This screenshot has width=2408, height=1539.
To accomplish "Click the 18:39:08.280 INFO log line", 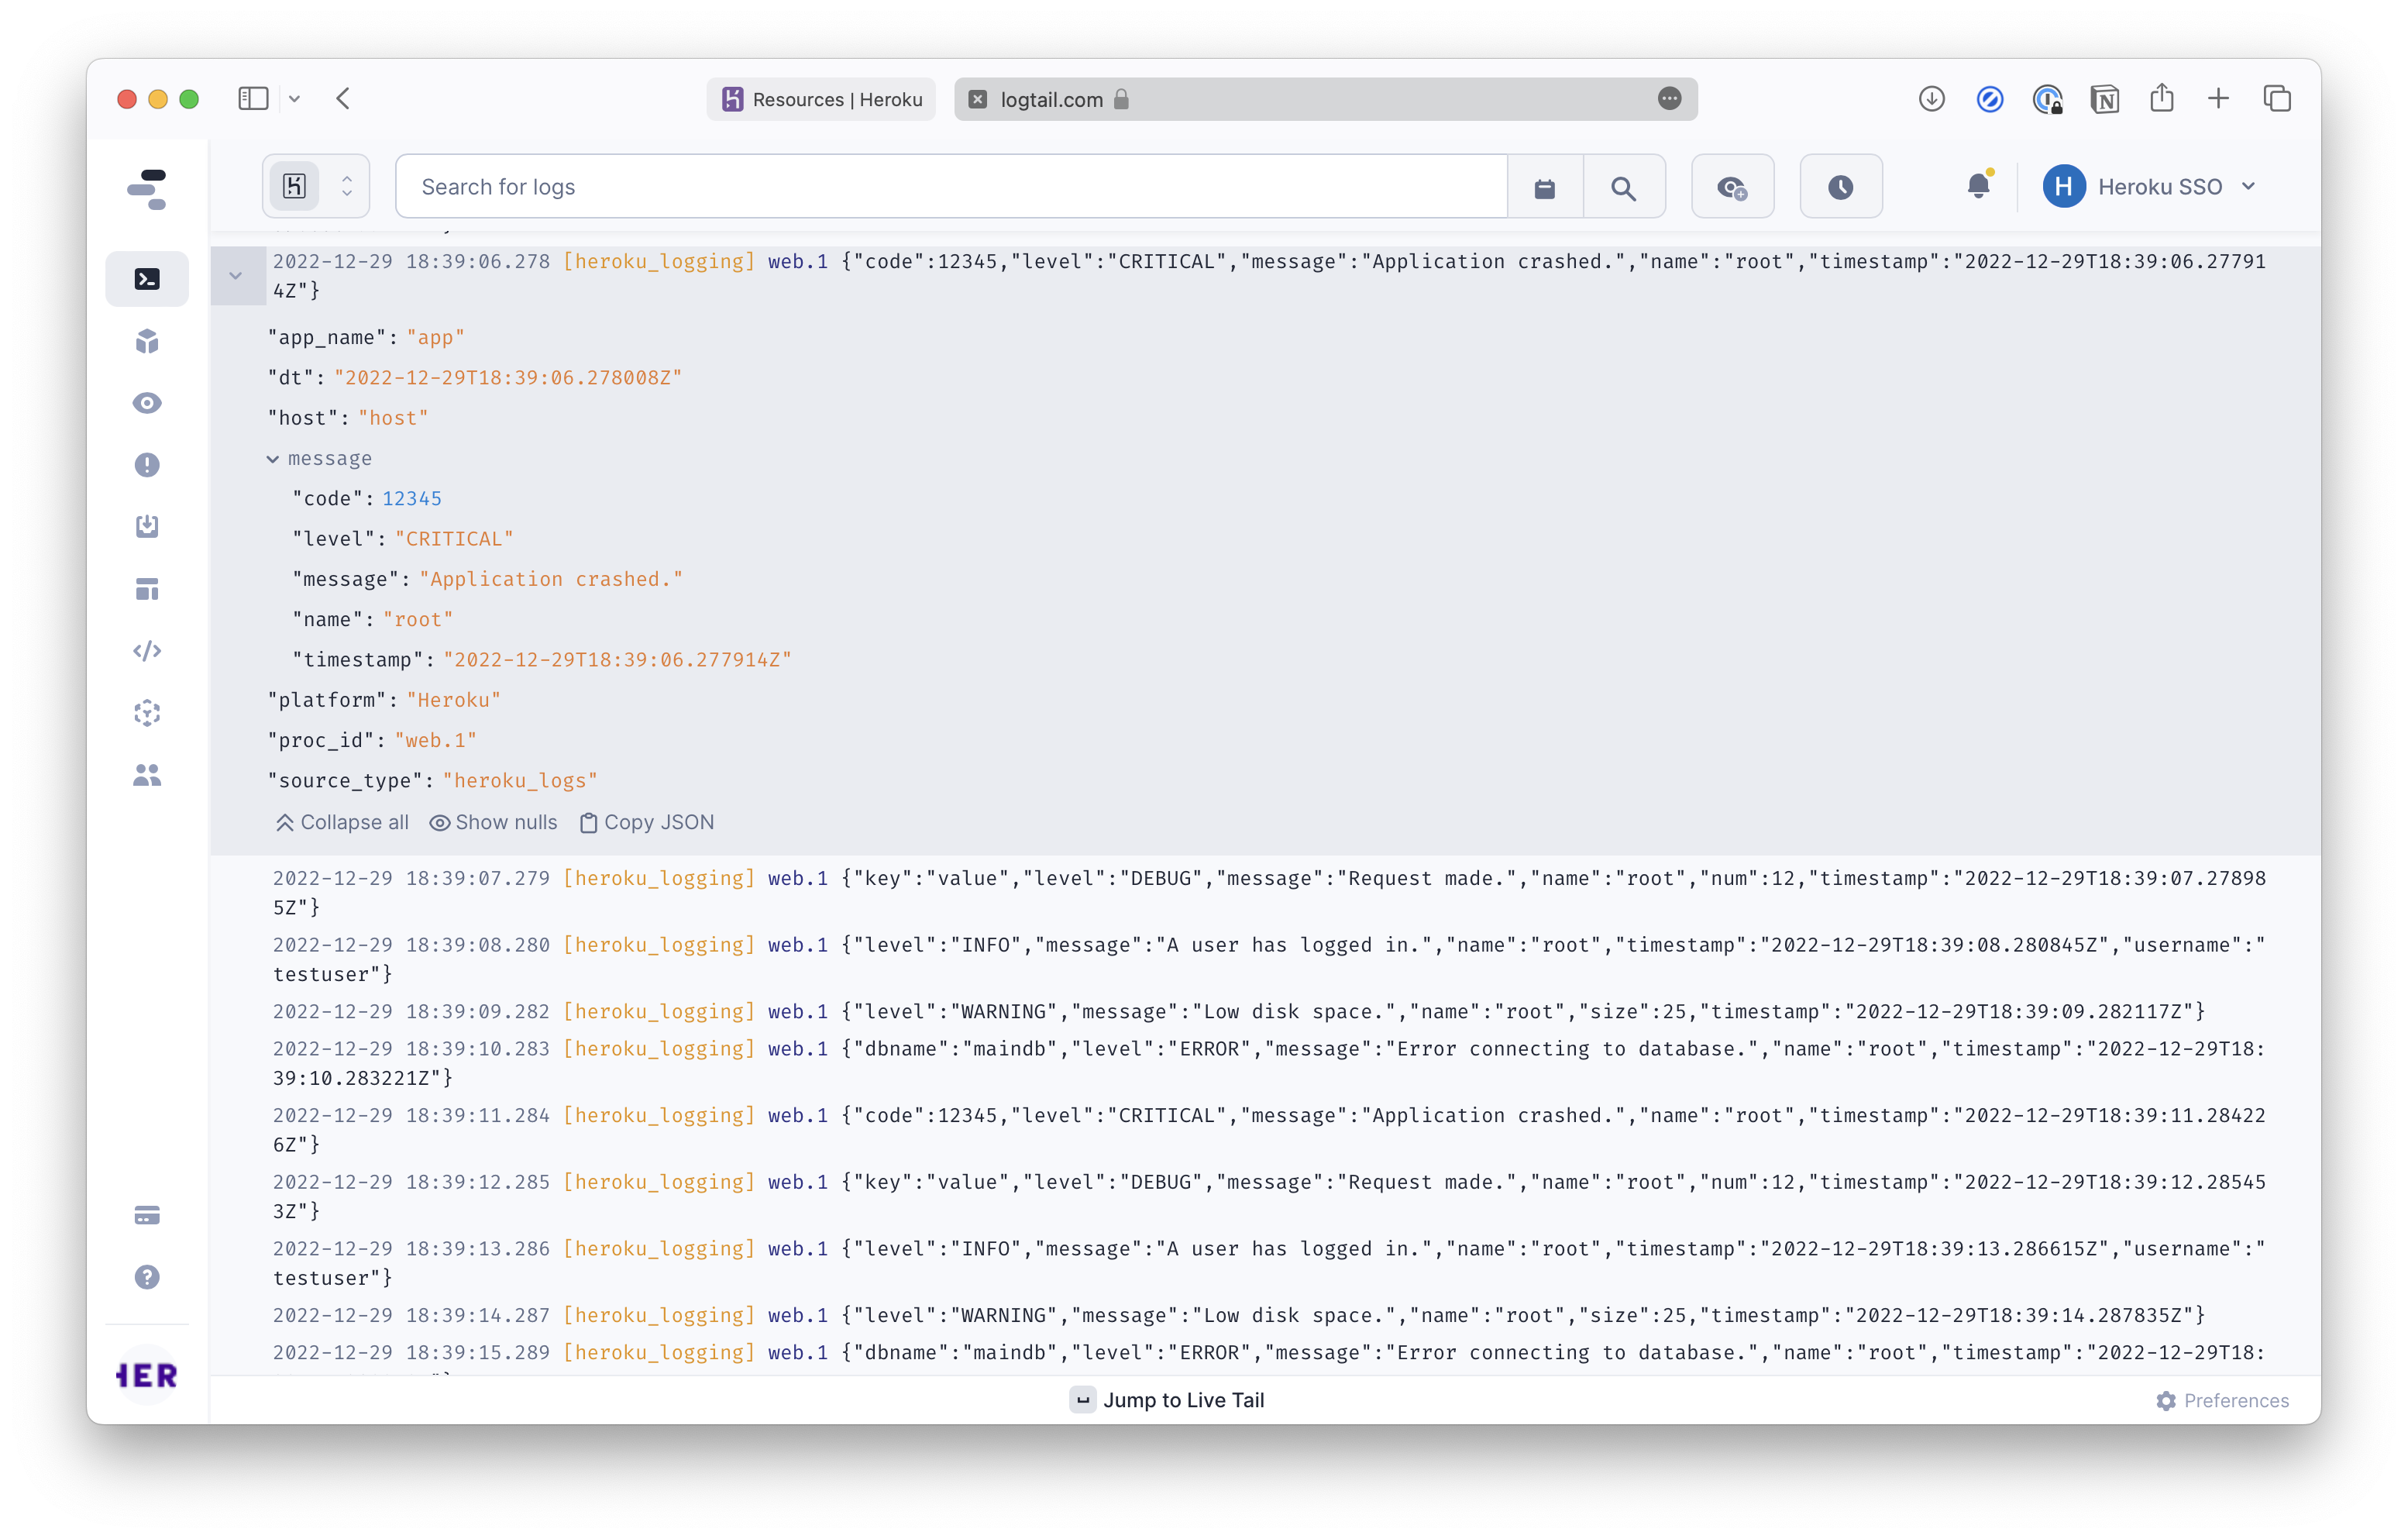I will (1270, 959).
